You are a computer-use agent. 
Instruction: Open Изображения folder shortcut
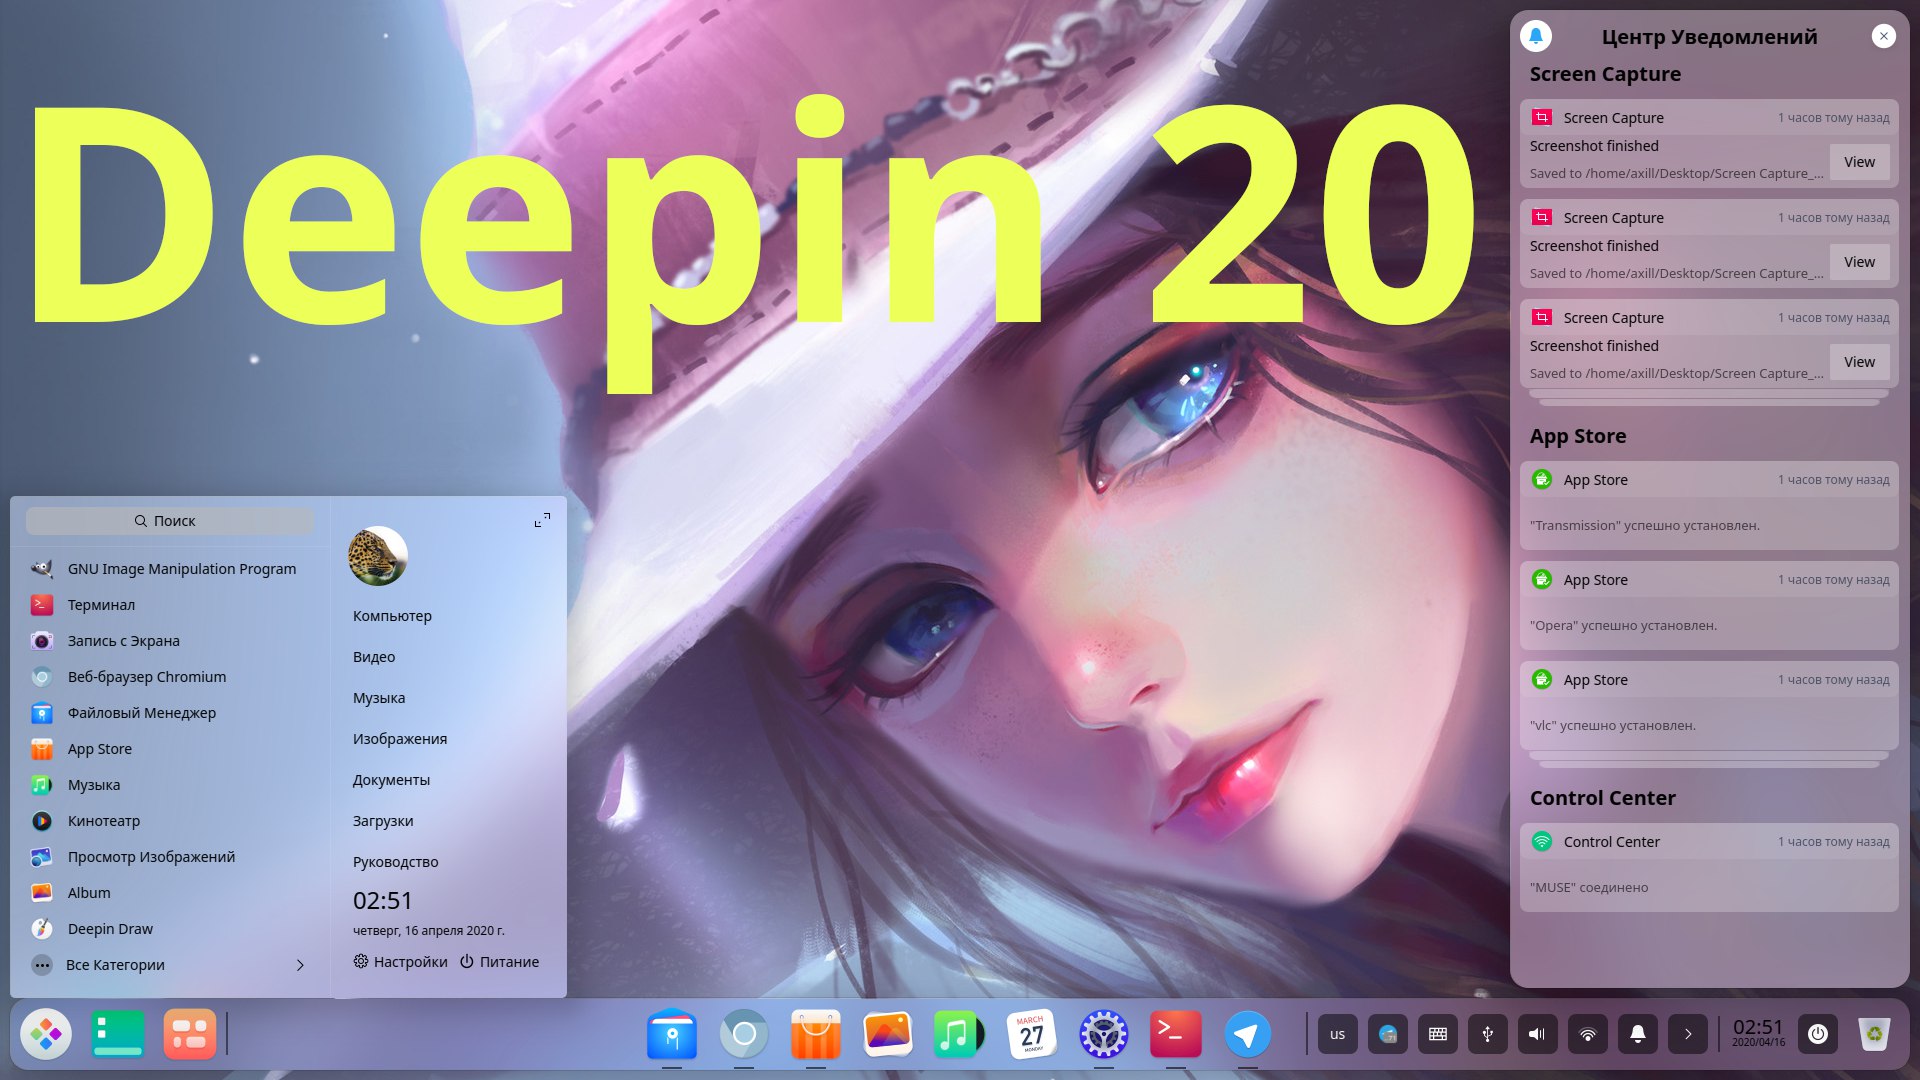(x=400, y=739)
